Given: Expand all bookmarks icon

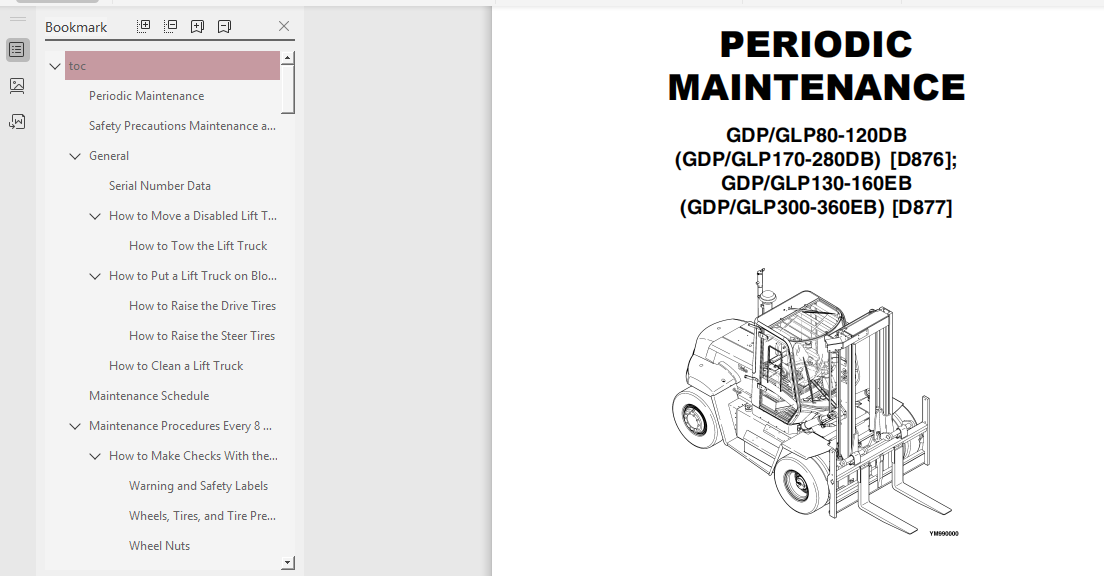Looking at the screenshot, I should point(144,26).
